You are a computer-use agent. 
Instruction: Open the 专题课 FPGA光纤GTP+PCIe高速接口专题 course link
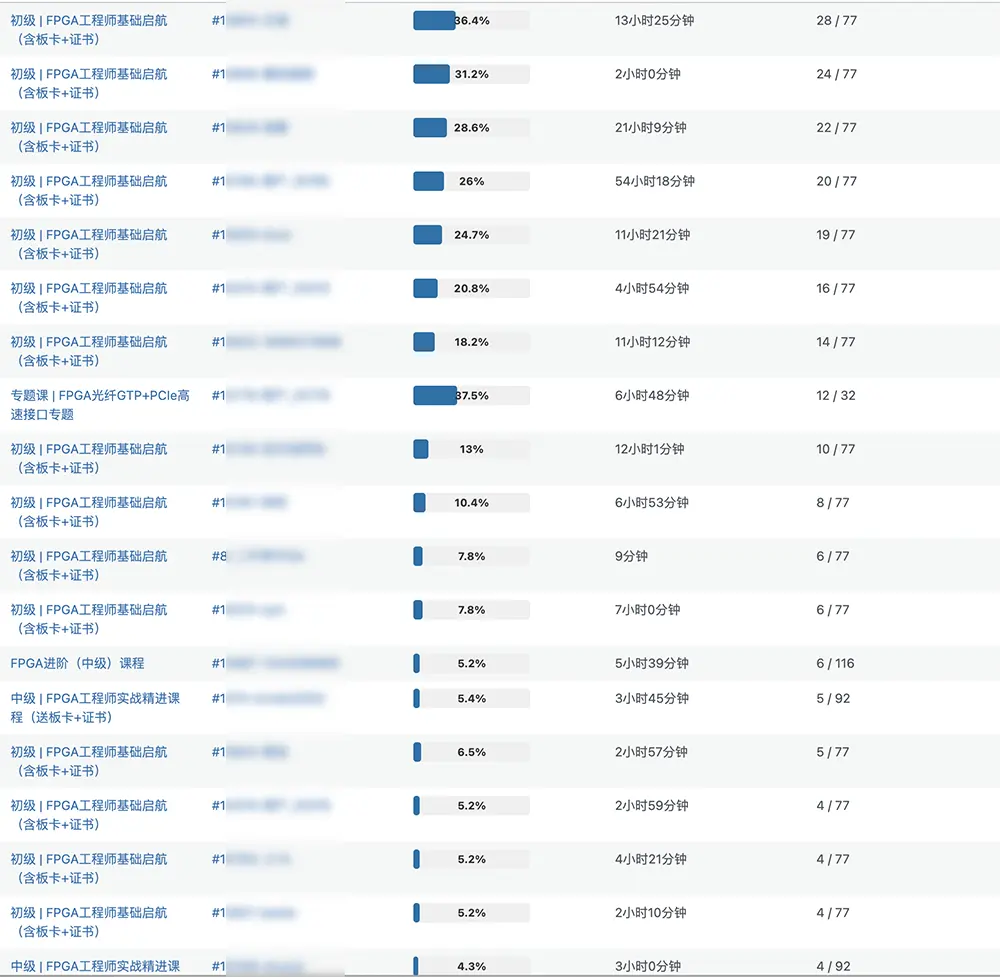pos(99,404)
